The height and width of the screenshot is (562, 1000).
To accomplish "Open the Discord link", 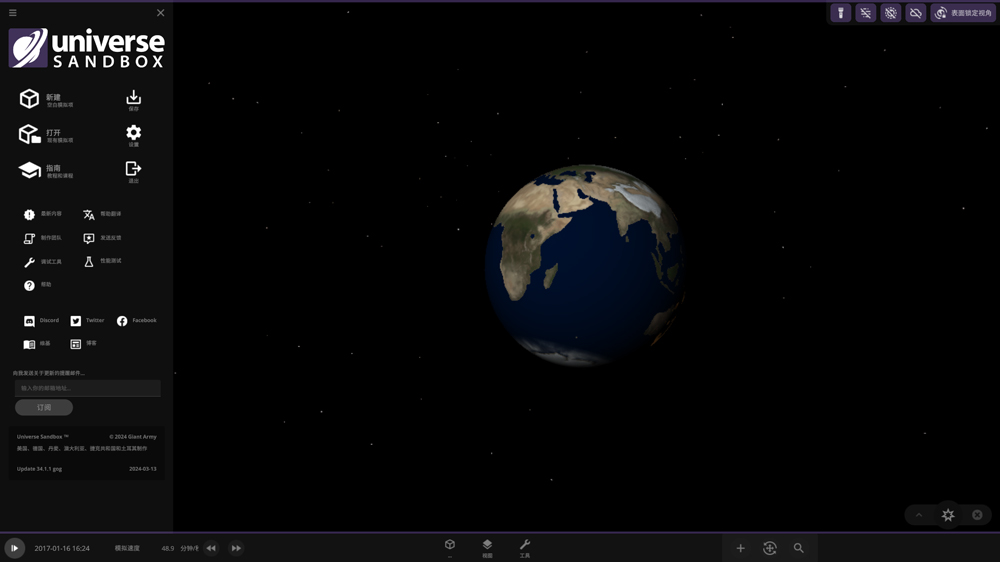I will [41, 321].
